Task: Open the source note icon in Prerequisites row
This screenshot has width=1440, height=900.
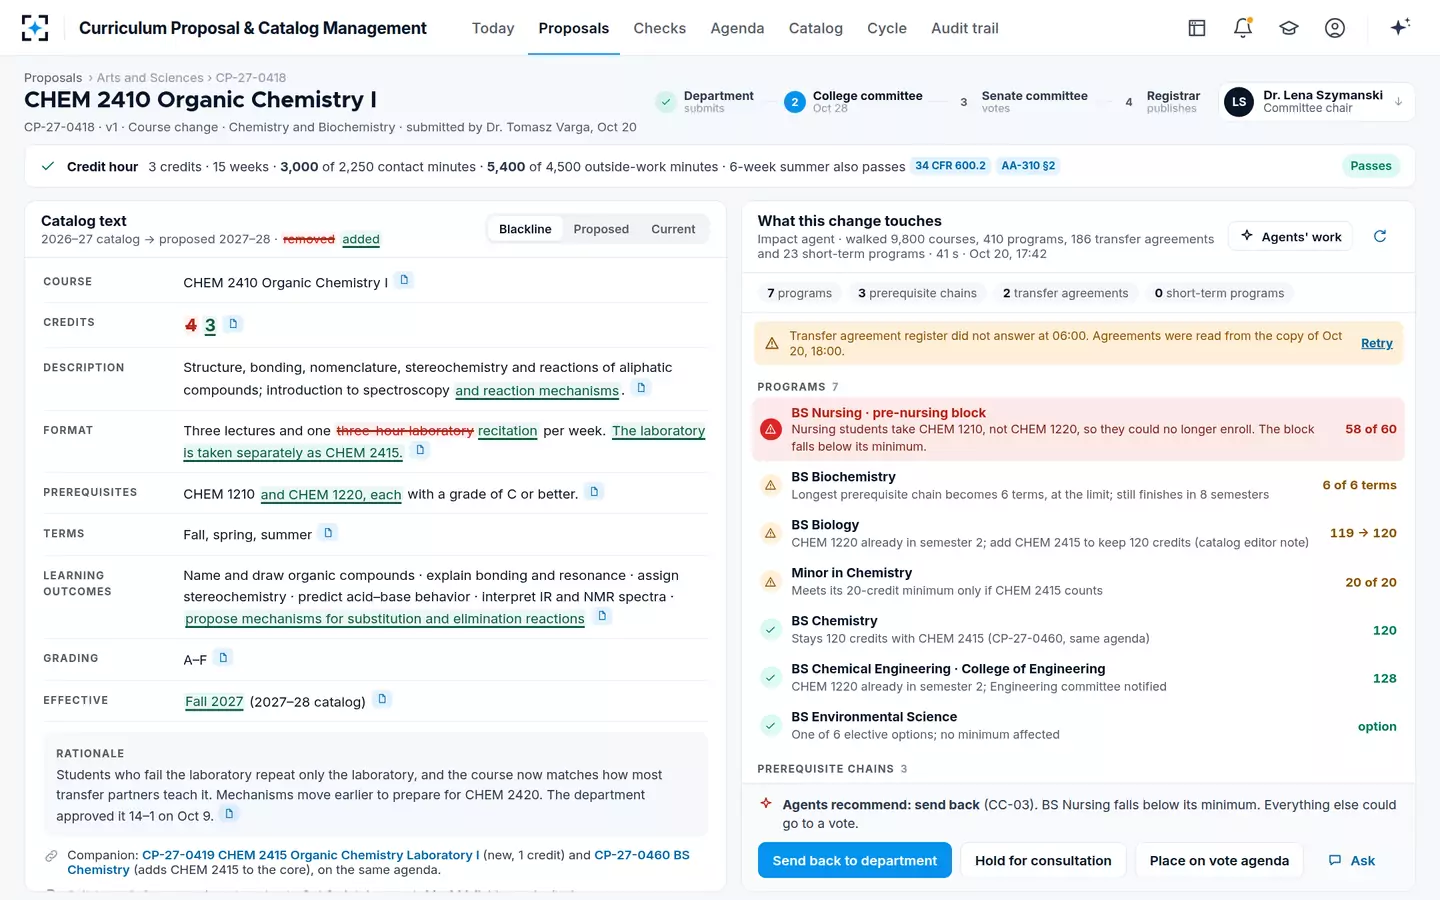Action: (x=594, y=491)
